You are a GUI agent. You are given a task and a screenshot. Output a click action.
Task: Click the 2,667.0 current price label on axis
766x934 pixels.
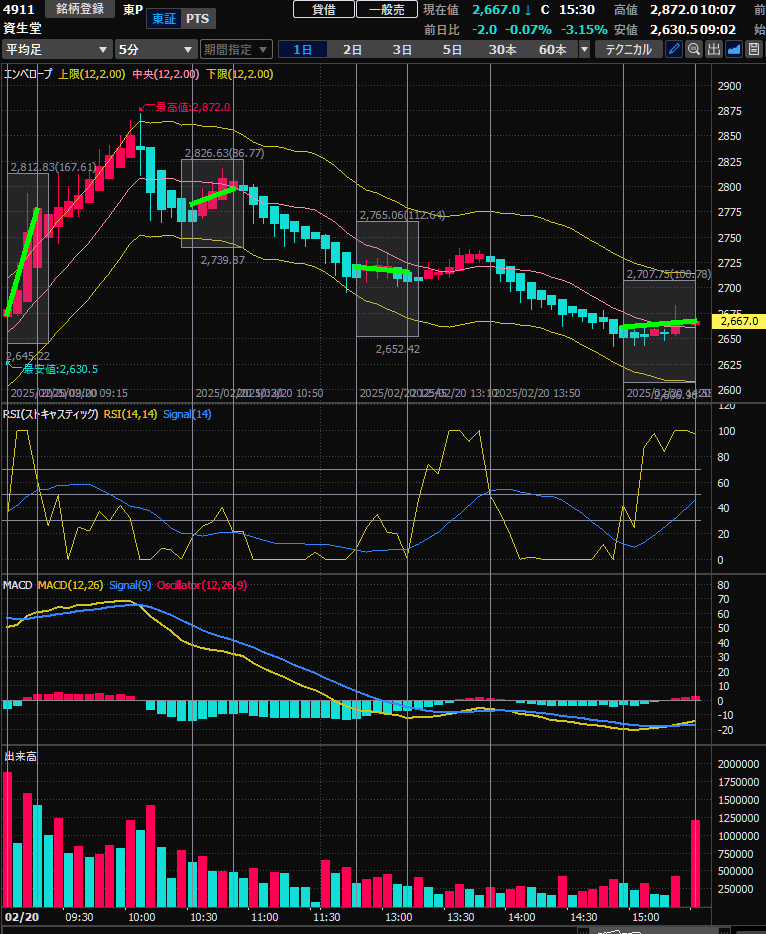point(740,321)
